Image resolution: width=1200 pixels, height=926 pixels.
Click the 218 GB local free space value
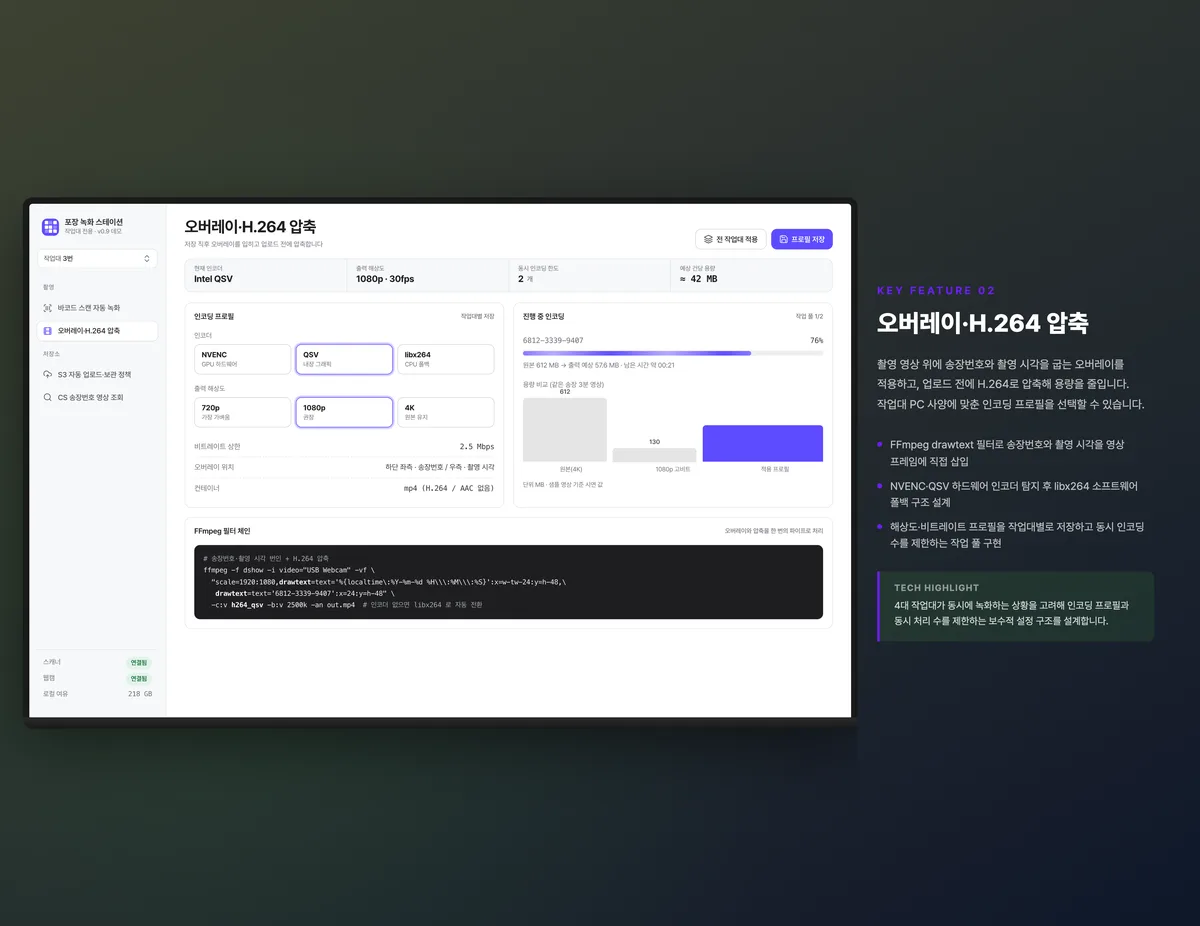pyautogui.click(x=140, y=694)
